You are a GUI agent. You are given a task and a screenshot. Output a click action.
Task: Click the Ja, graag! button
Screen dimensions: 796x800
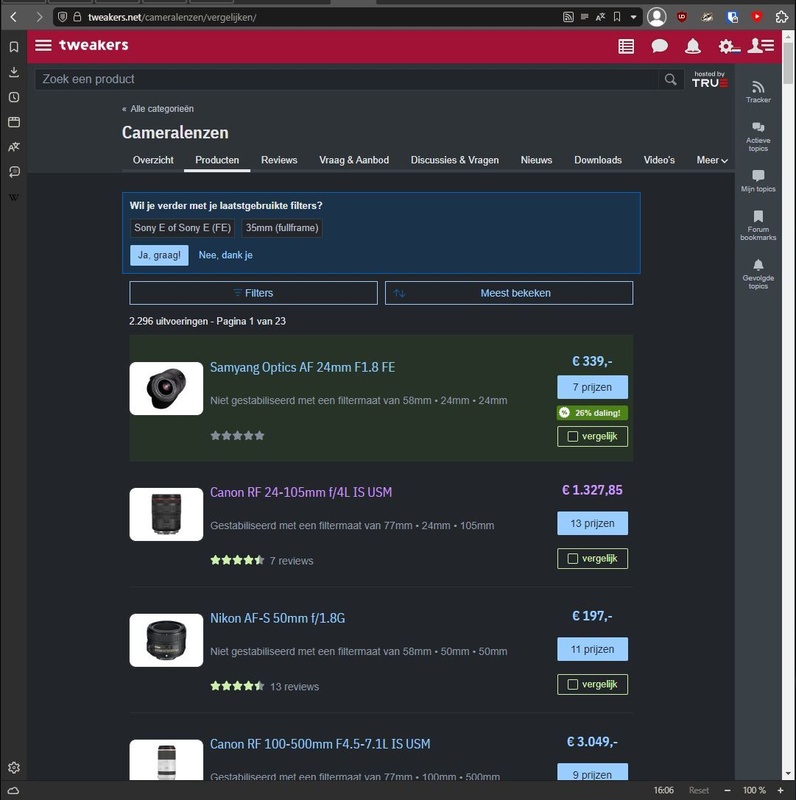[x=159, y=255]
